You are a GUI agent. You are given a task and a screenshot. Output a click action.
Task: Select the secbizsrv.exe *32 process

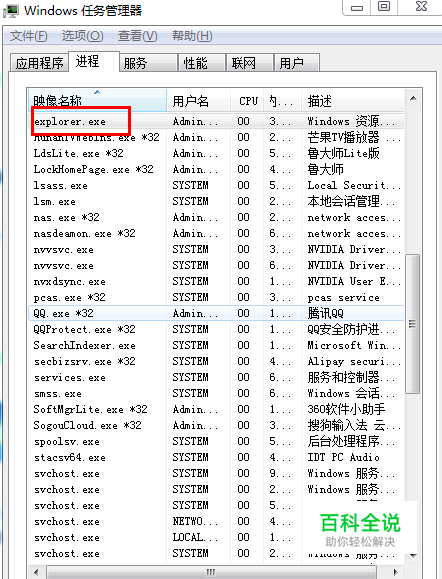[x=216, y=361]
